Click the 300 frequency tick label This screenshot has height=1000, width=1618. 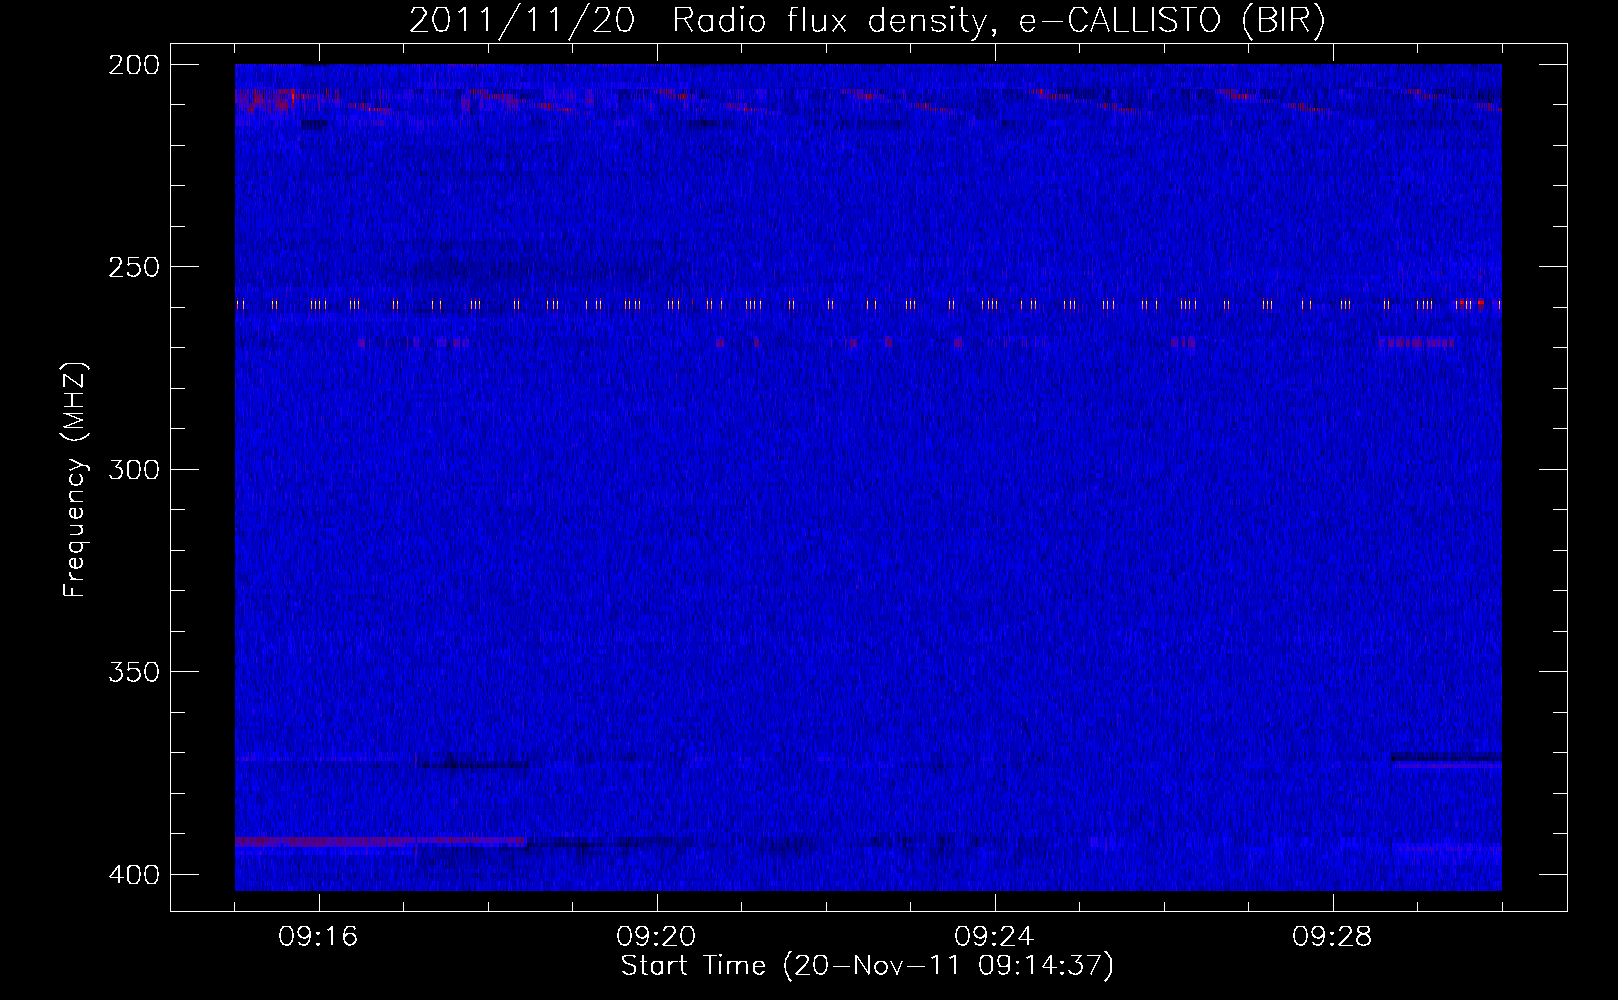click(x=133, y=470)
